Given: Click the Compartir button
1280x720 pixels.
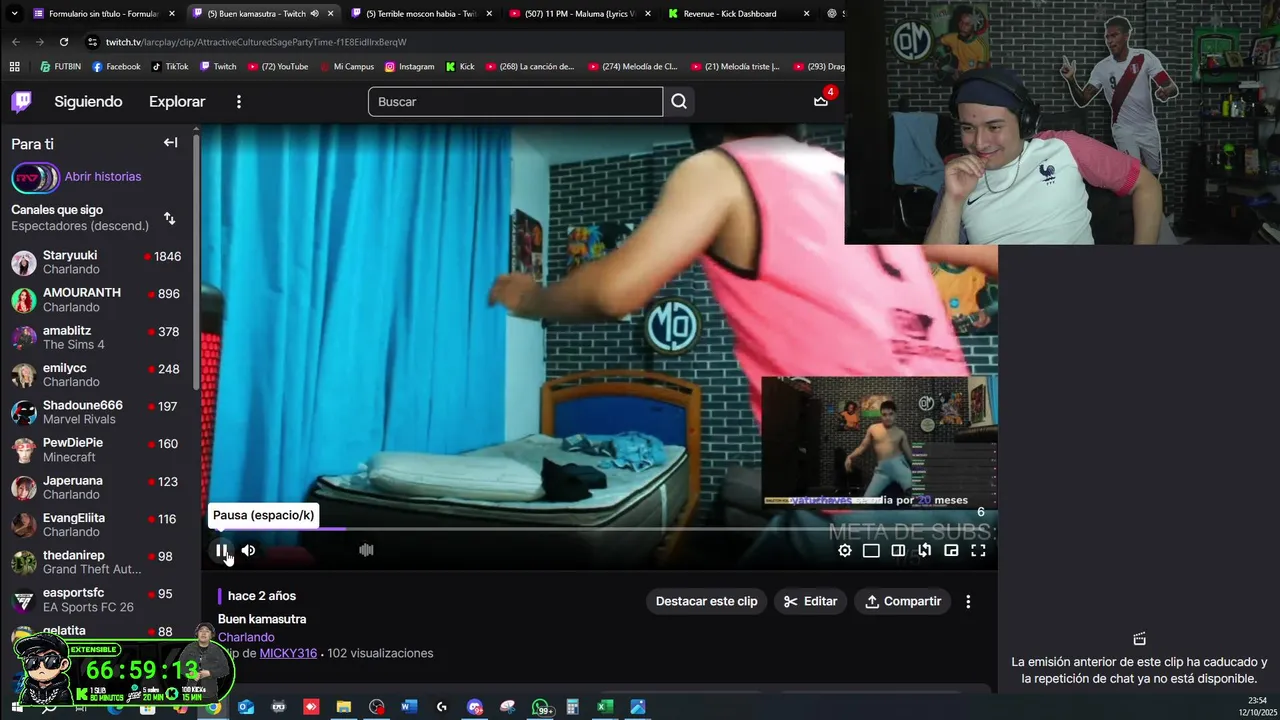Looking at the screenshot, I should click(x=903, y=601).
